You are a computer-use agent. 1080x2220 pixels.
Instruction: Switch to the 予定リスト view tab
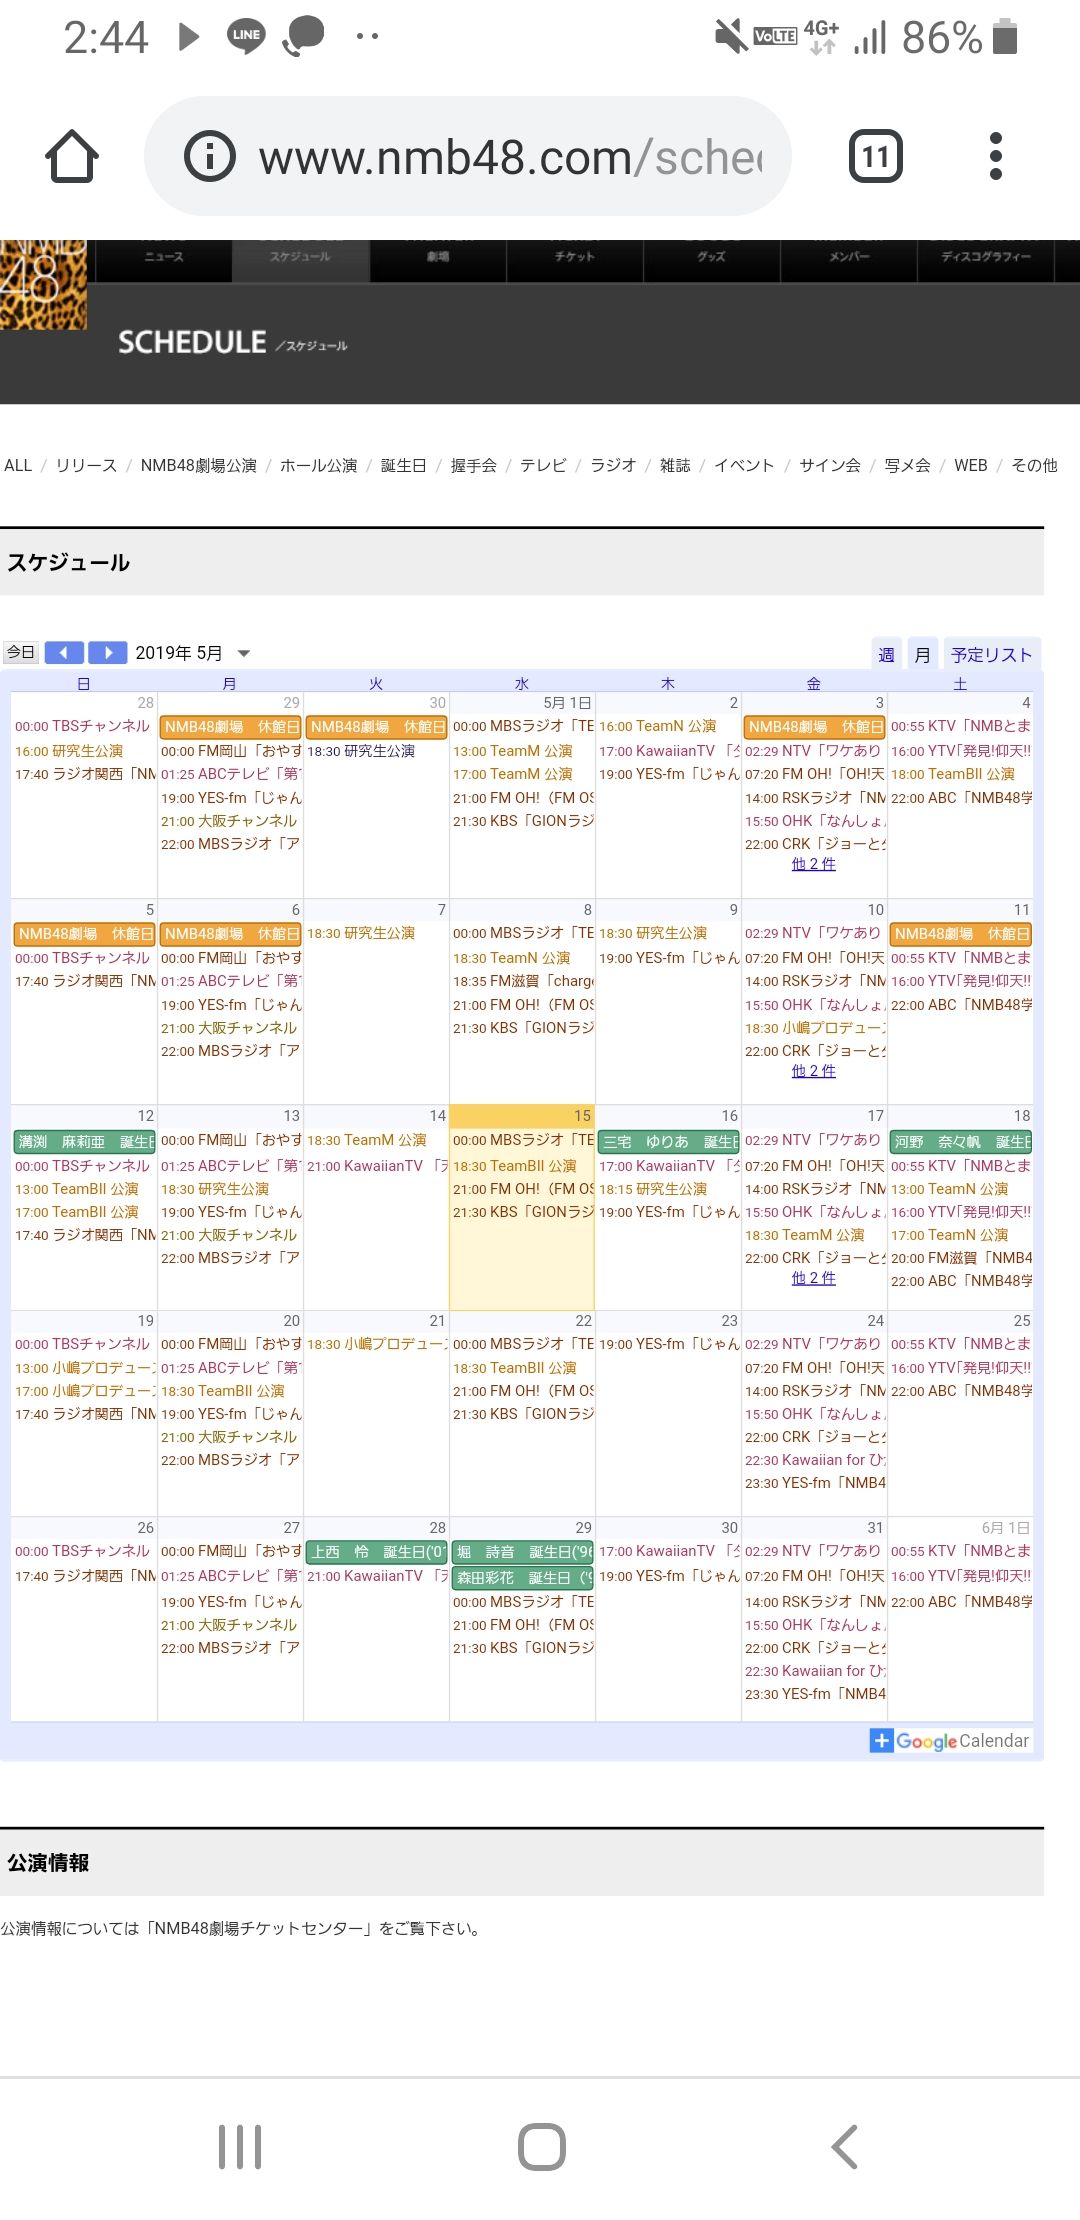pyautogui.click(x=991, y=655)
